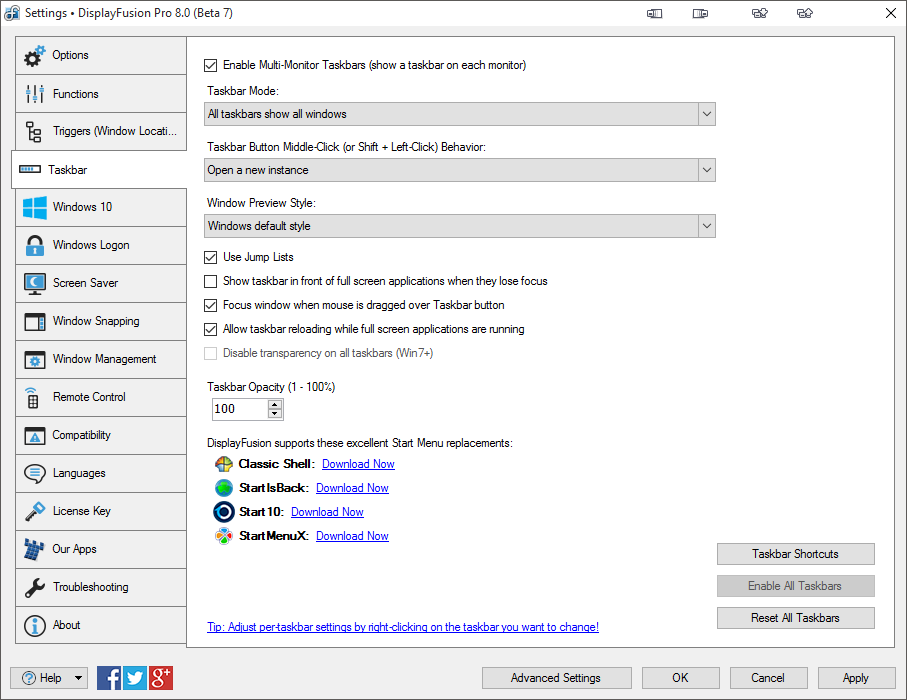This screenshot has width=907, height=700.
Task: Click the Windows Logon padlock icon
Action: tap(35, 245)
